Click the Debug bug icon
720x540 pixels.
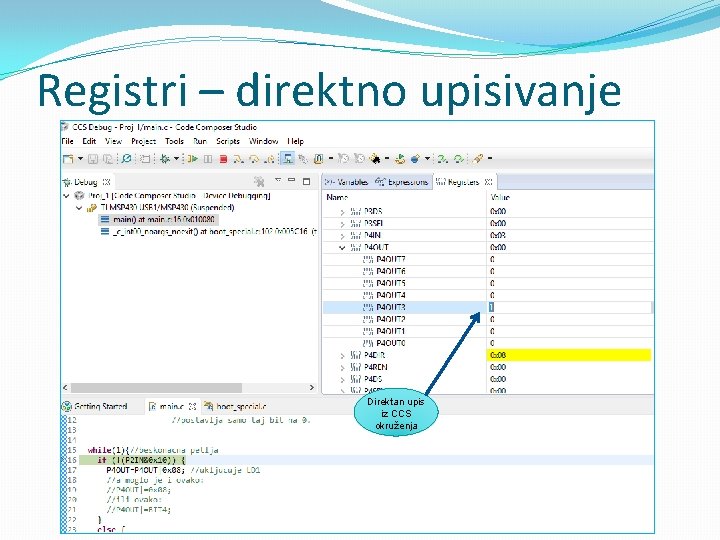(165, 159)
